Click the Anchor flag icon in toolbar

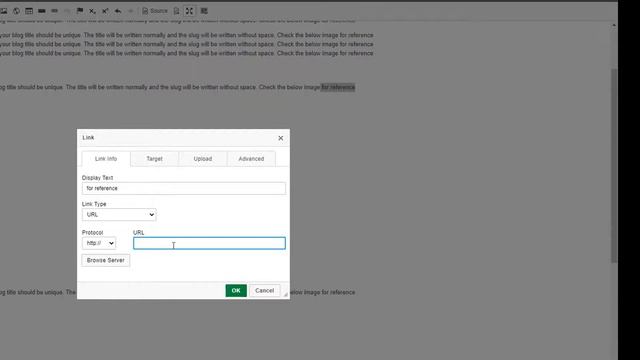[x=80, y=11]
